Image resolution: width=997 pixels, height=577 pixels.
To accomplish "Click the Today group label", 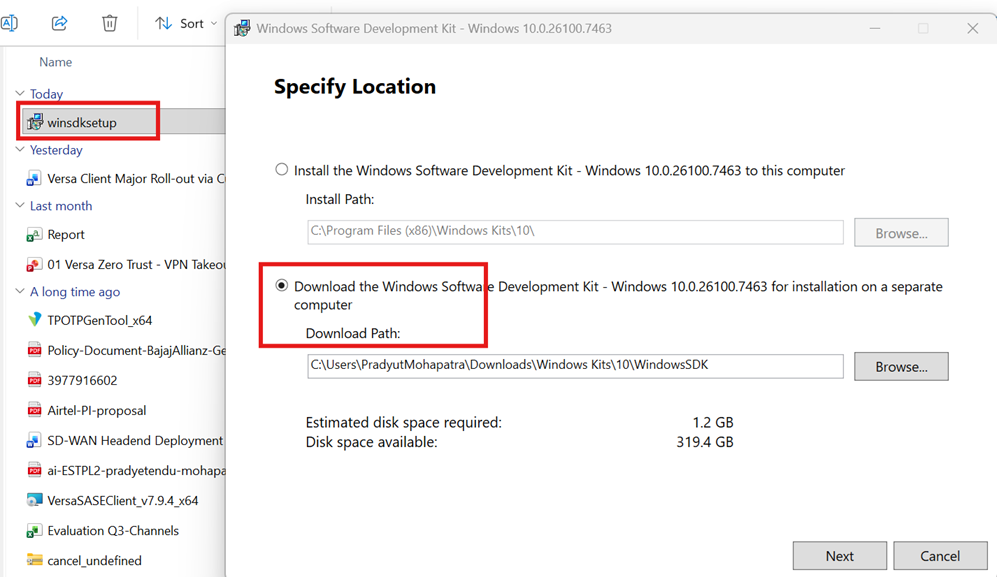I will pos(46,94).
